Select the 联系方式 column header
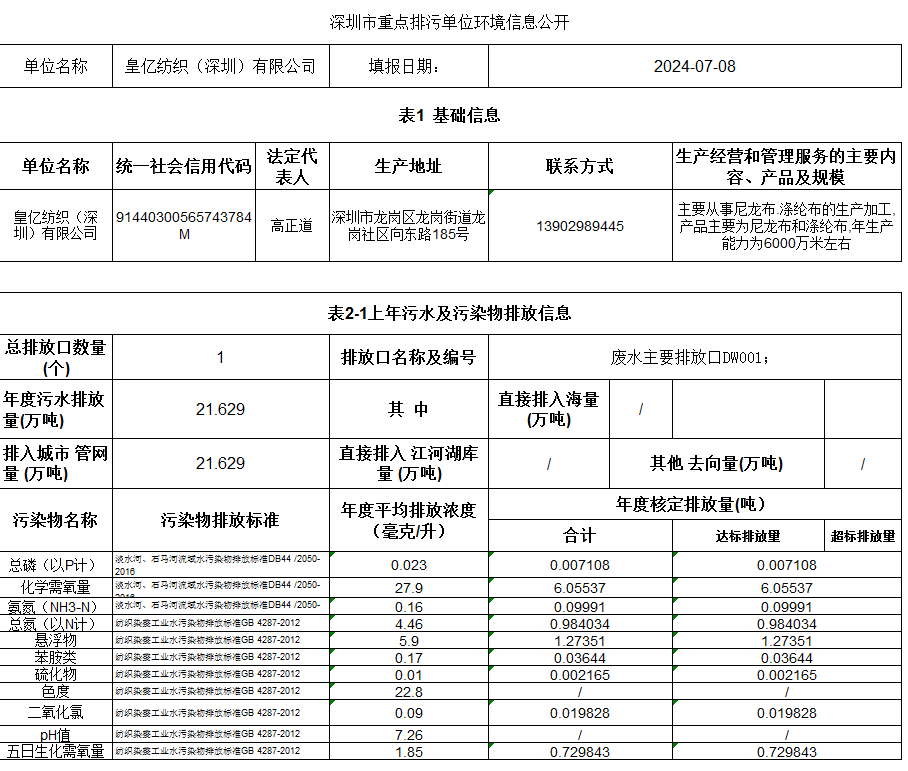Viewport: 908px width, 771px height. tap(580, 166)
